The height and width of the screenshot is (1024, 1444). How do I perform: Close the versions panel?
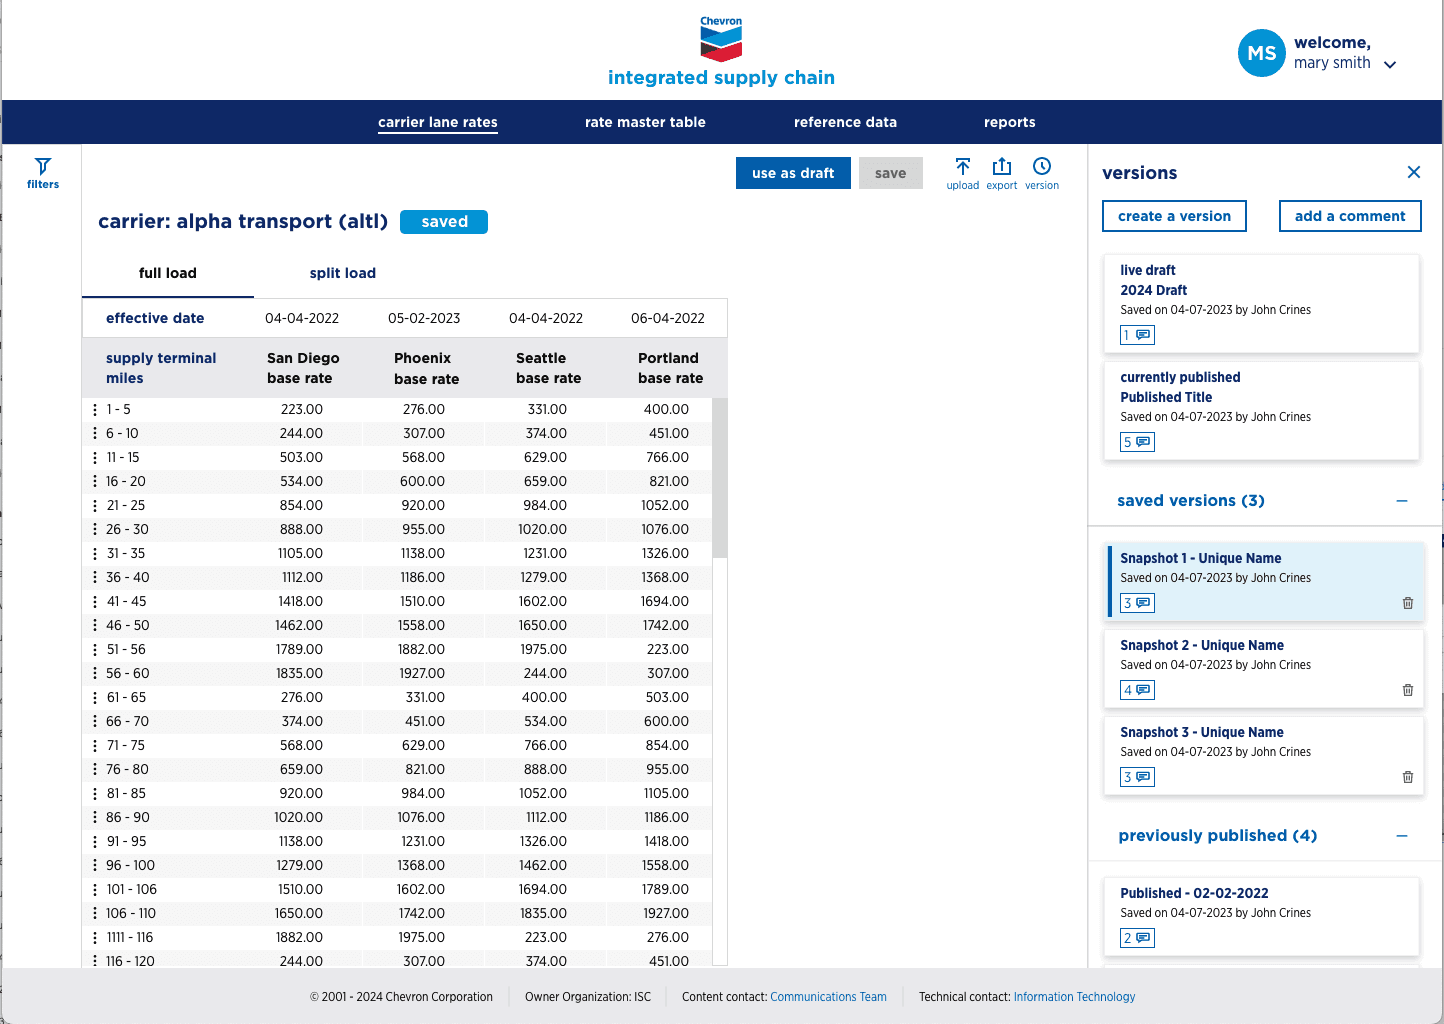point(1414,172)
